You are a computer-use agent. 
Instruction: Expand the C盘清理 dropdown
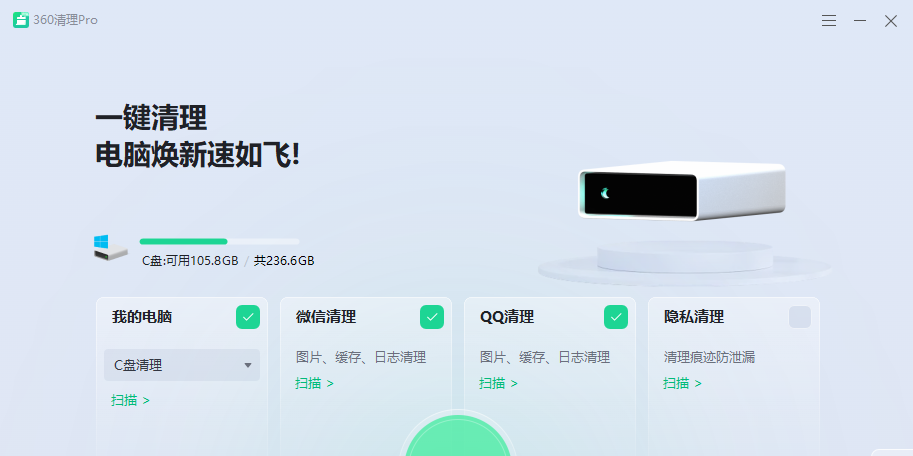(x=182, y=365)
